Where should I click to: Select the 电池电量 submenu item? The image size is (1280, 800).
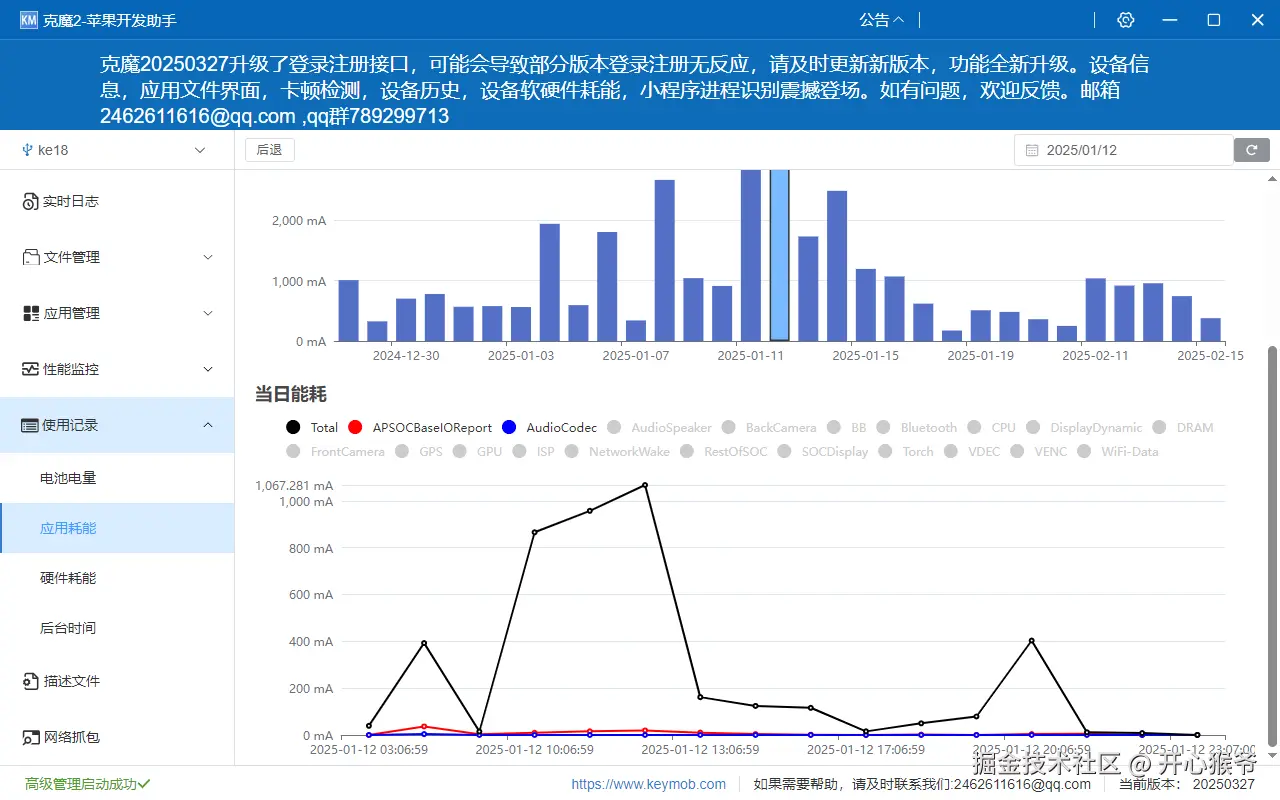click(117, 478)
